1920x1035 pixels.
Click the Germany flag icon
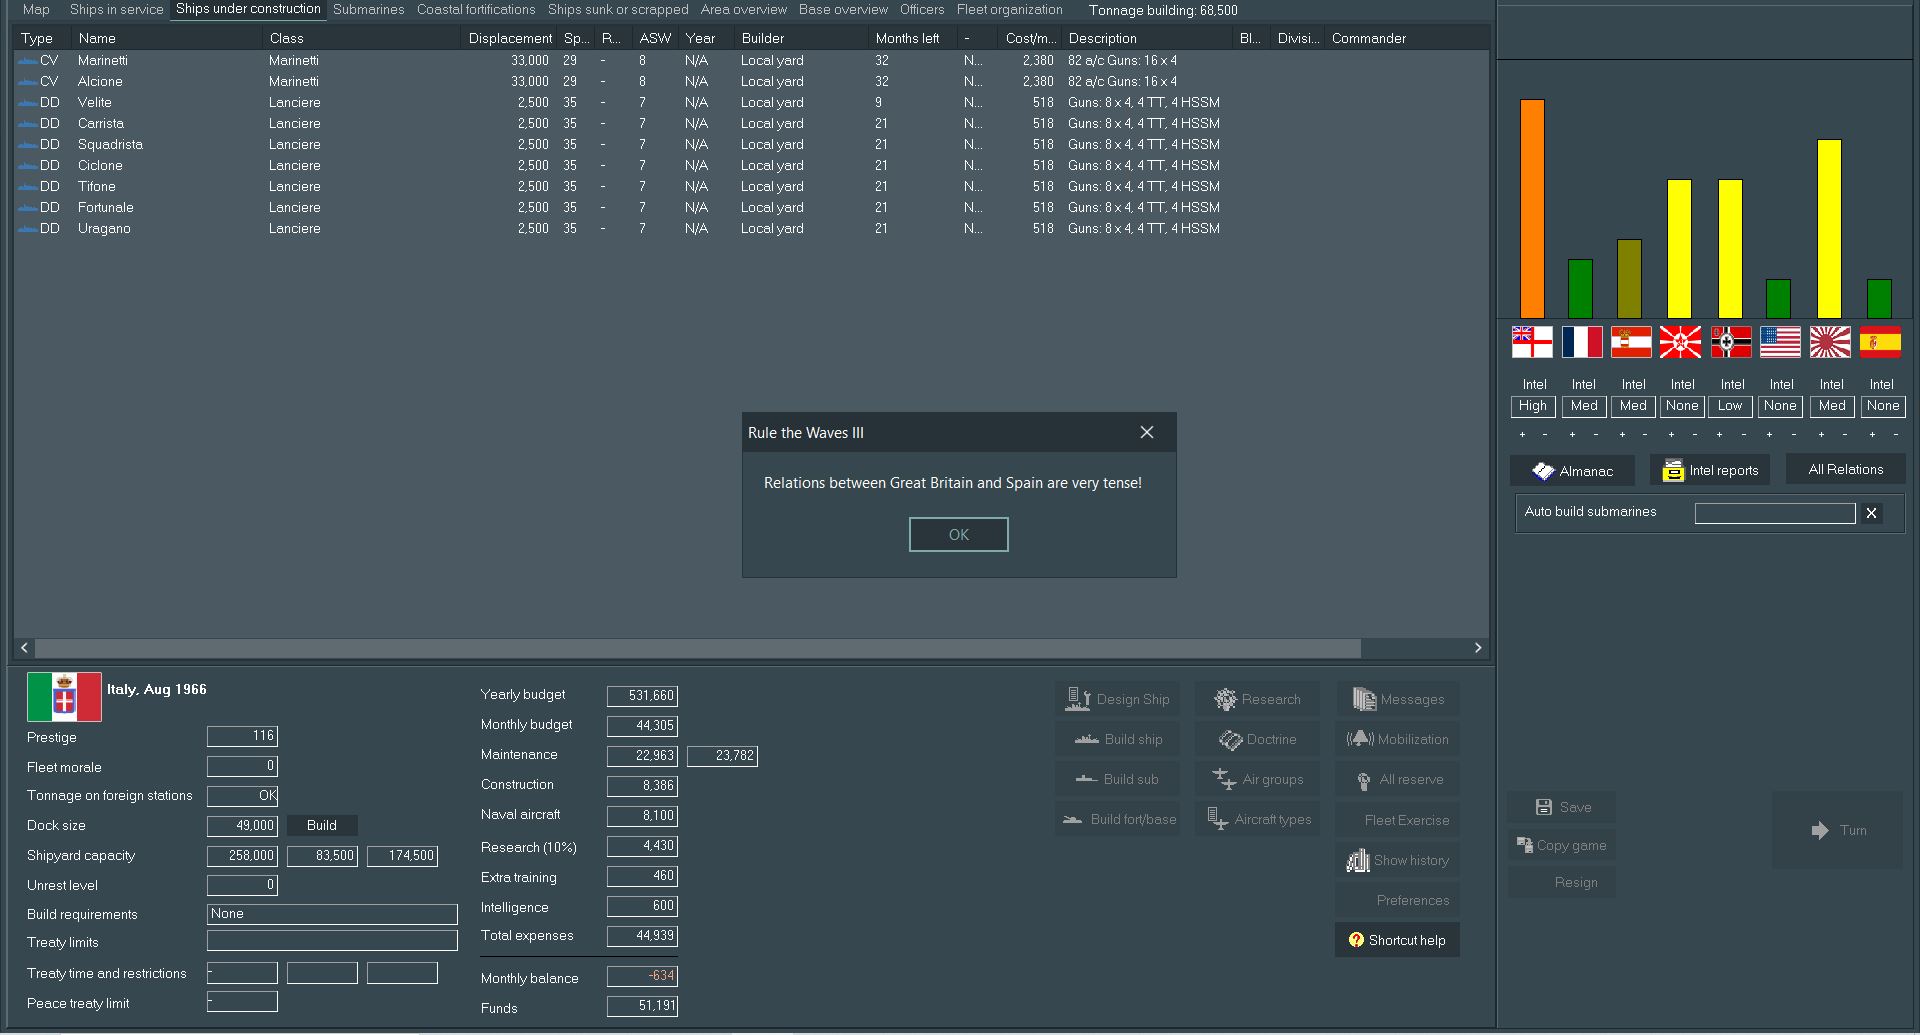1731,342
